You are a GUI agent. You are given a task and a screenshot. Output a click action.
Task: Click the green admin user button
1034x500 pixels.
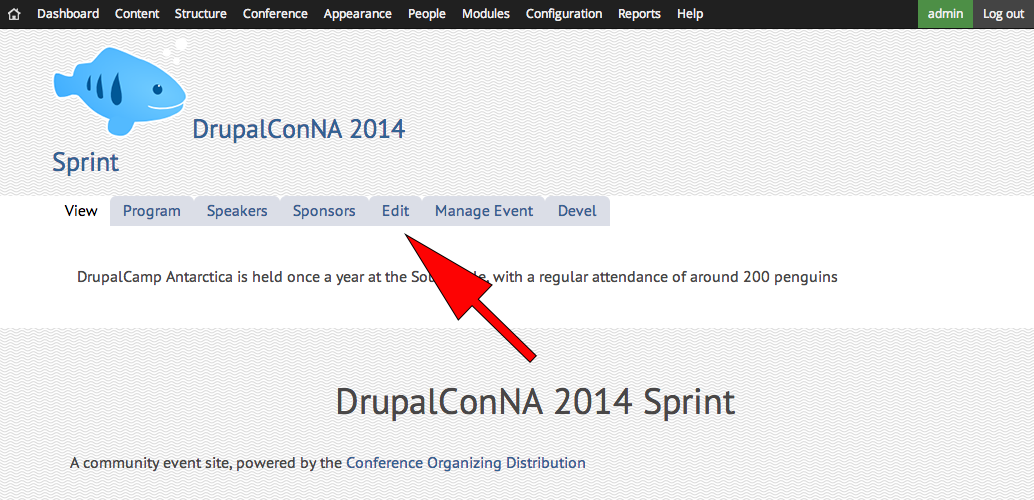point(945,14)
